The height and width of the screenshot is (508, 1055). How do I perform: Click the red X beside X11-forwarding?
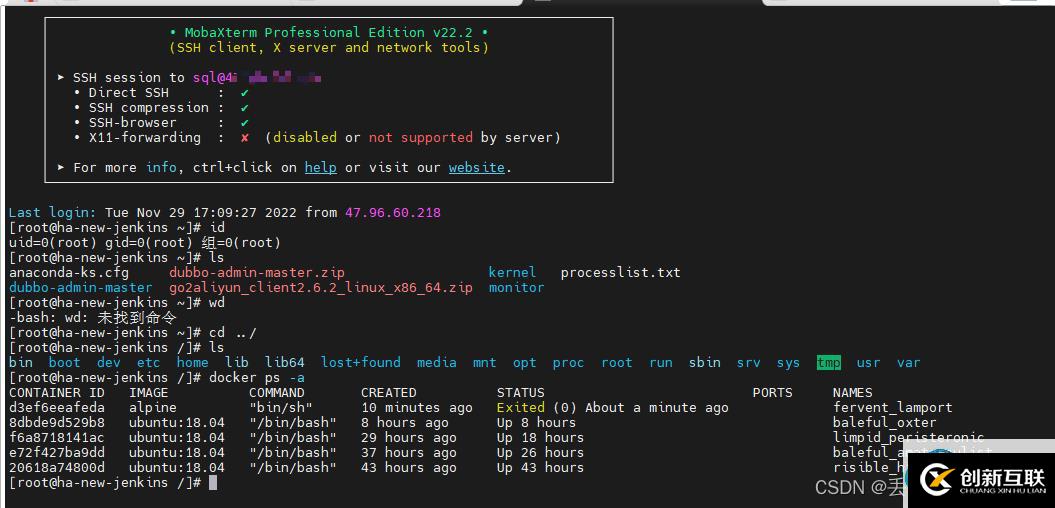pos(245,138)
